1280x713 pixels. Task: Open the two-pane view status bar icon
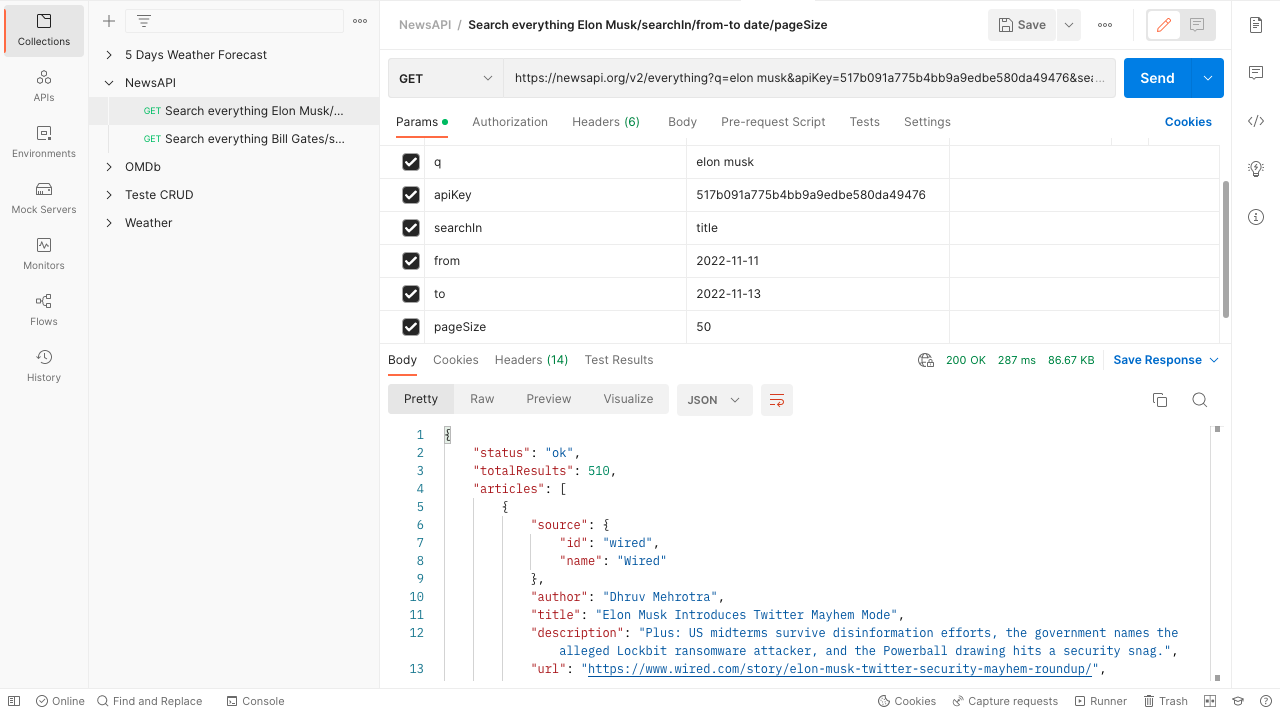click(x=1210, y=701)
